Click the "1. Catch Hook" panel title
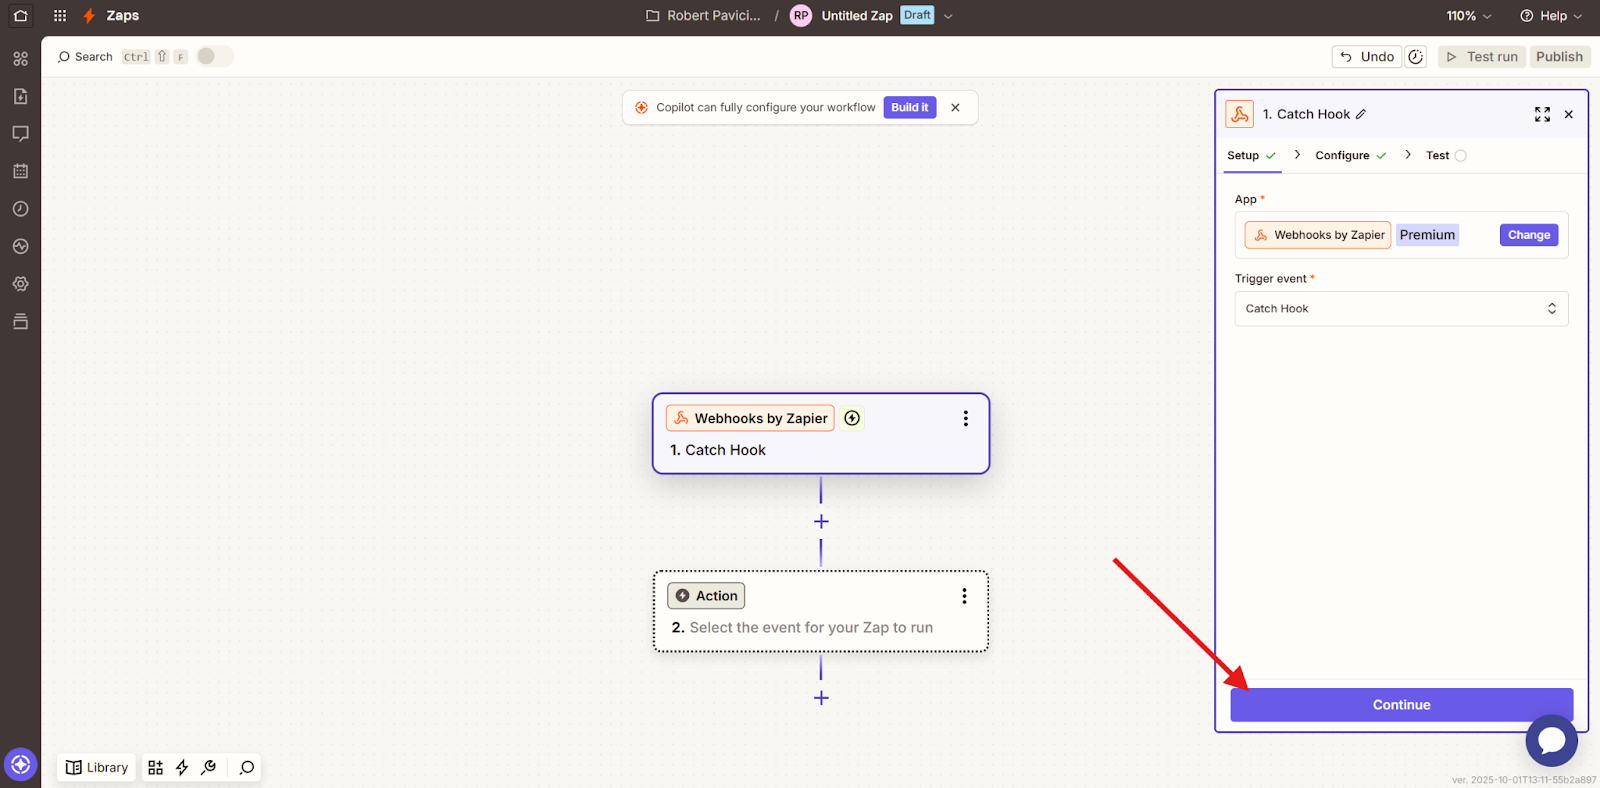 coord(1306,114)
